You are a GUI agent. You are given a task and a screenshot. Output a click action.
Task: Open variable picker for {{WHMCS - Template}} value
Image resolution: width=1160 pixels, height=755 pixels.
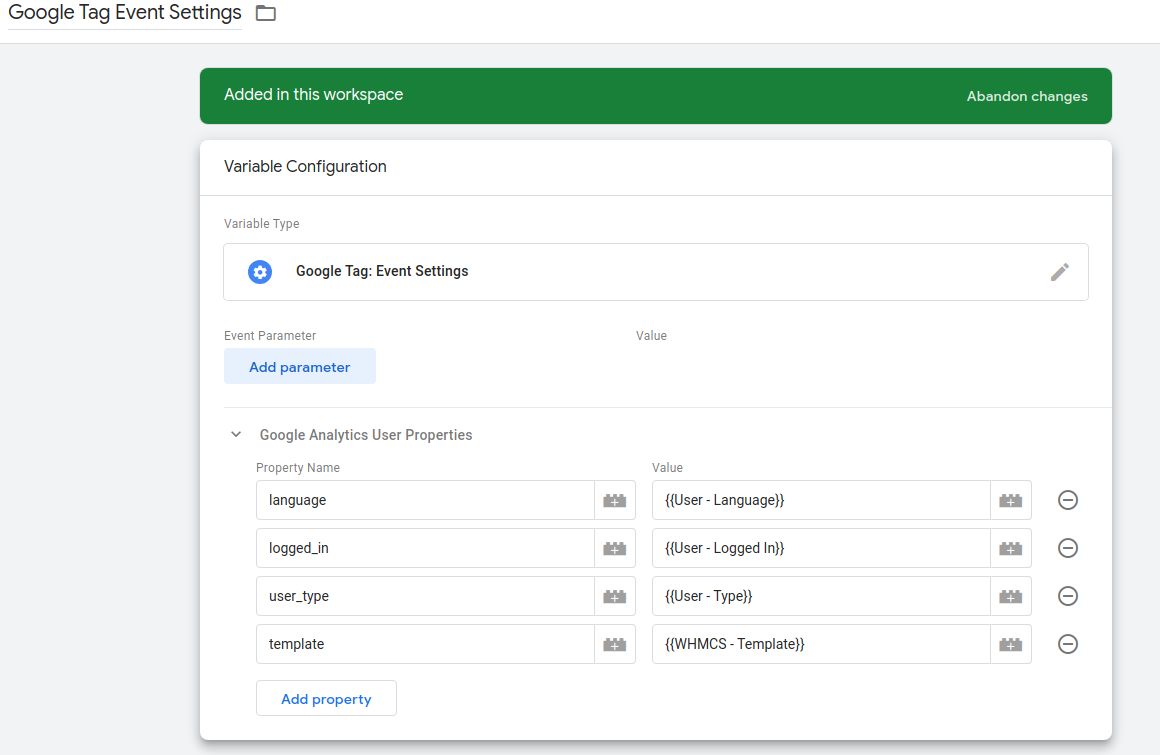1010,644
